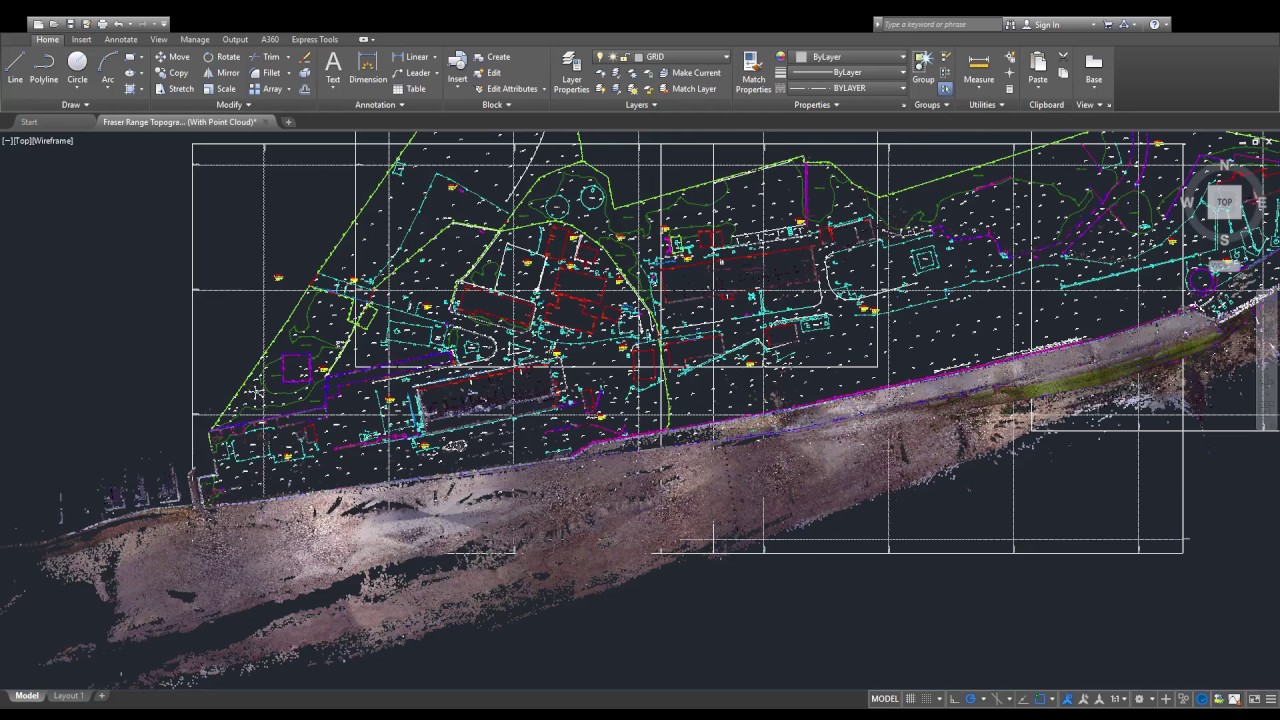Open the Express Tools tab
Viewport: 1280px width, 720px height.
point(315,40)
